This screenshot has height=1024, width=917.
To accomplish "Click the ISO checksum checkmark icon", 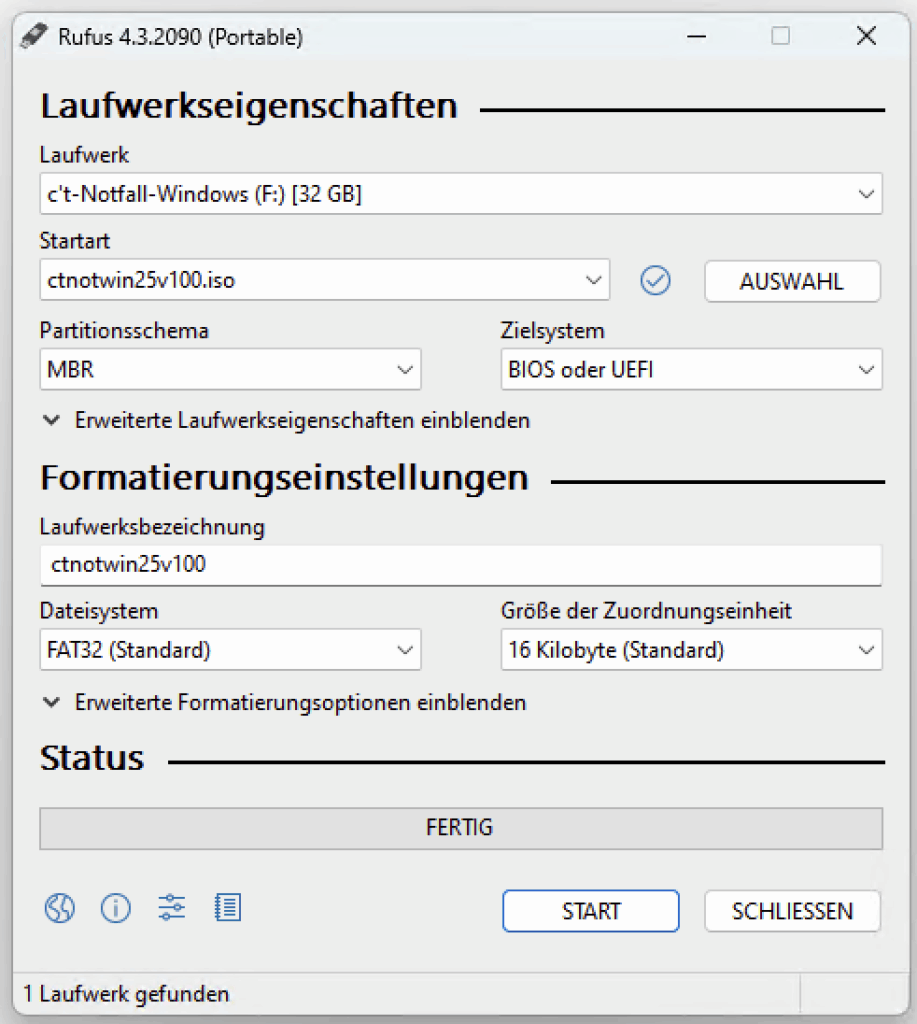I will (655, 281).
